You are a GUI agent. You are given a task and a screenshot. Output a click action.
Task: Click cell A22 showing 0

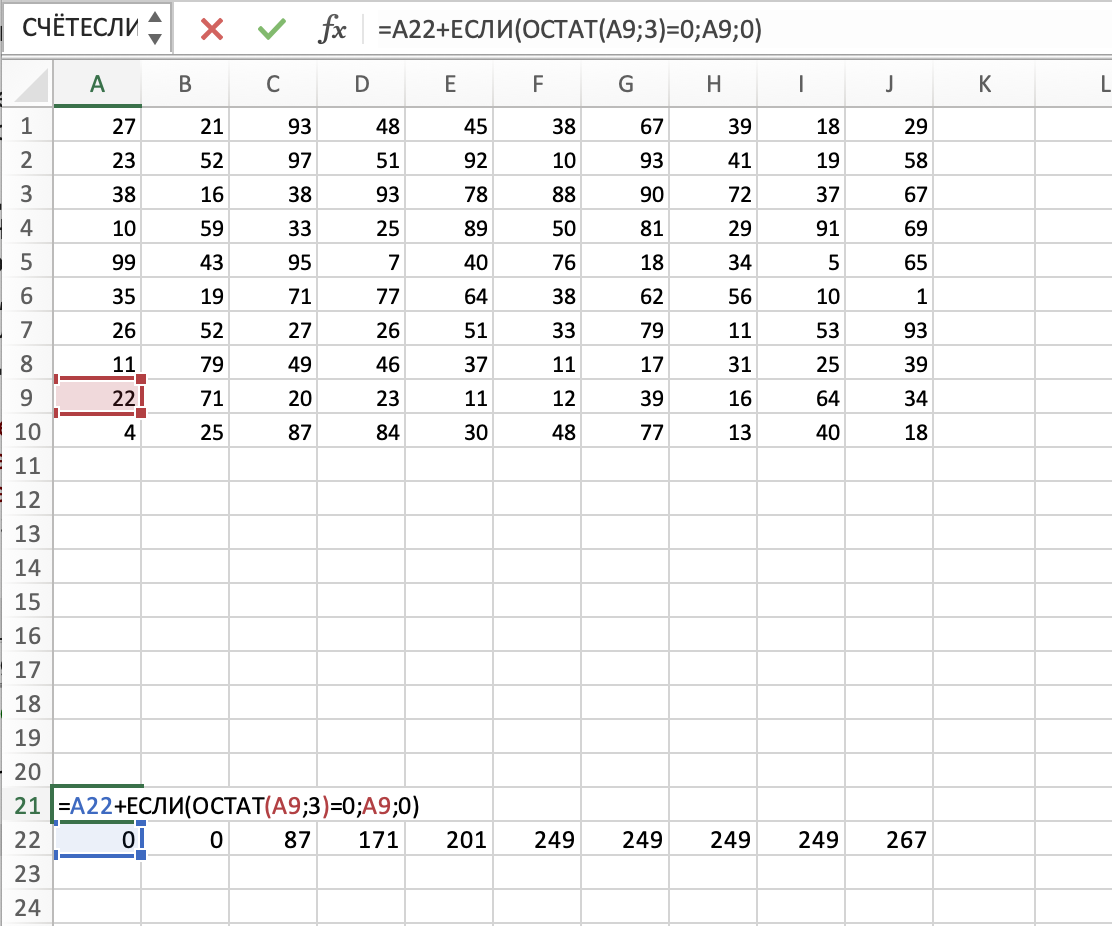pos(97,840)
